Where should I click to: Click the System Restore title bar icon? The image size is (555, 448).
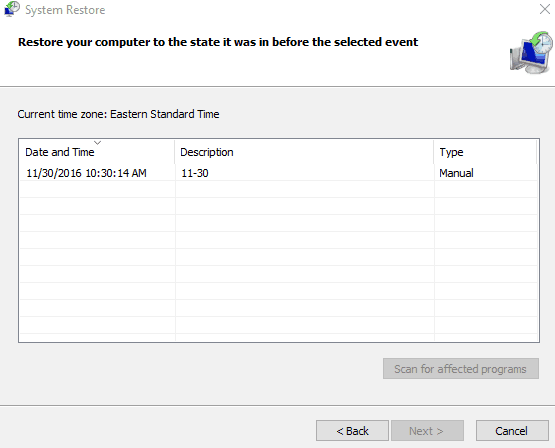click(x=12, y=9)
